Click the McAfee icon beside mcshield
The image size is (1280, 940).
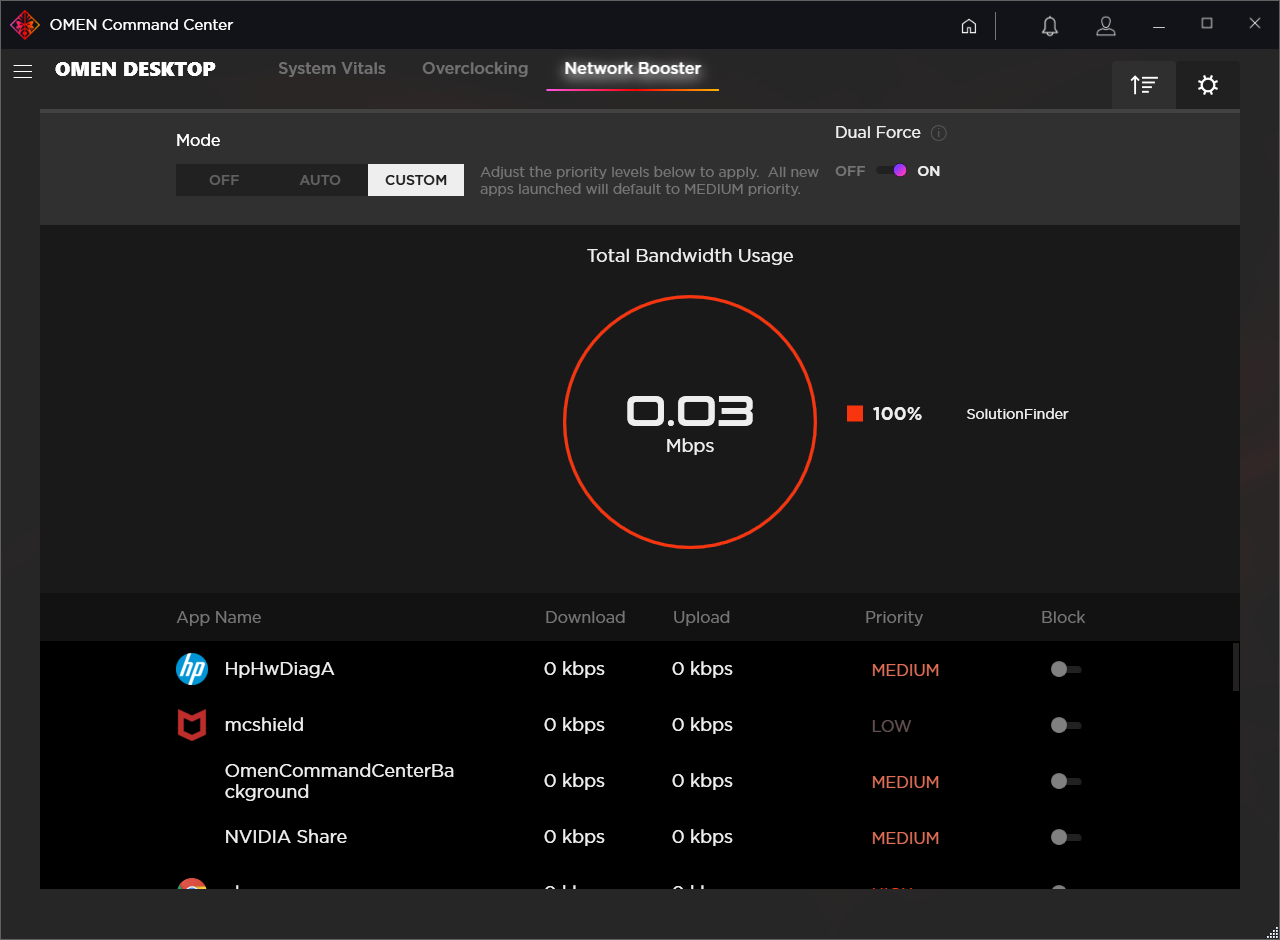click(192, 725)
